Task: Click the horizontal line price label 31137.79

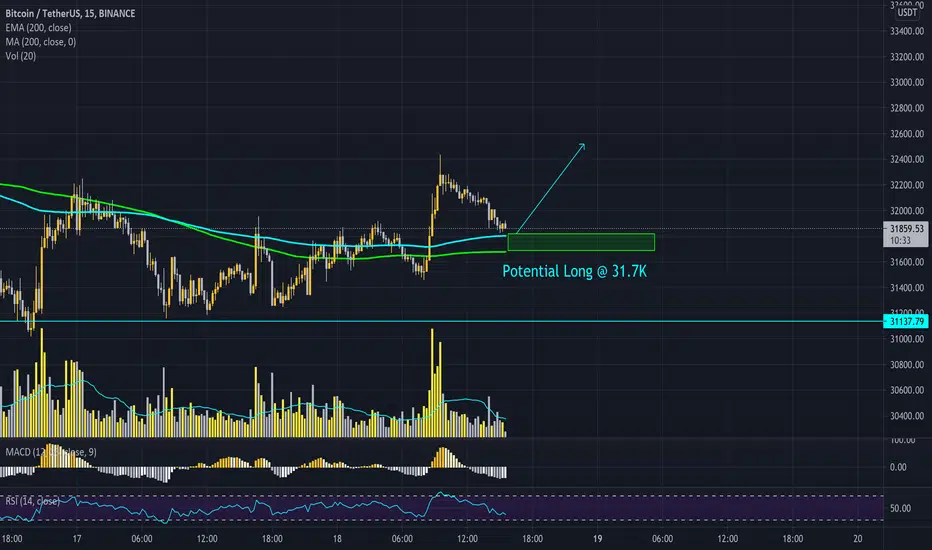Action: click(x=906, y=321)
